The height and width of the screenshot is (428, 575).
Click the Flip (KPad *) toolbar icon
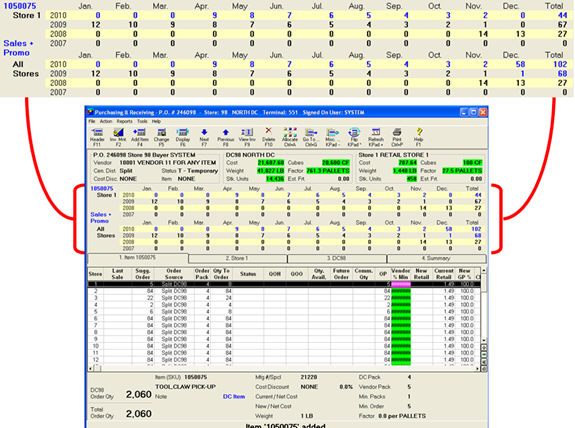(x=354, y=137)
